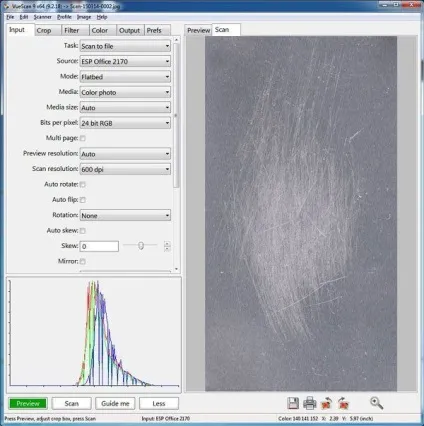Click the rotate right image icon

coord(343,403)
